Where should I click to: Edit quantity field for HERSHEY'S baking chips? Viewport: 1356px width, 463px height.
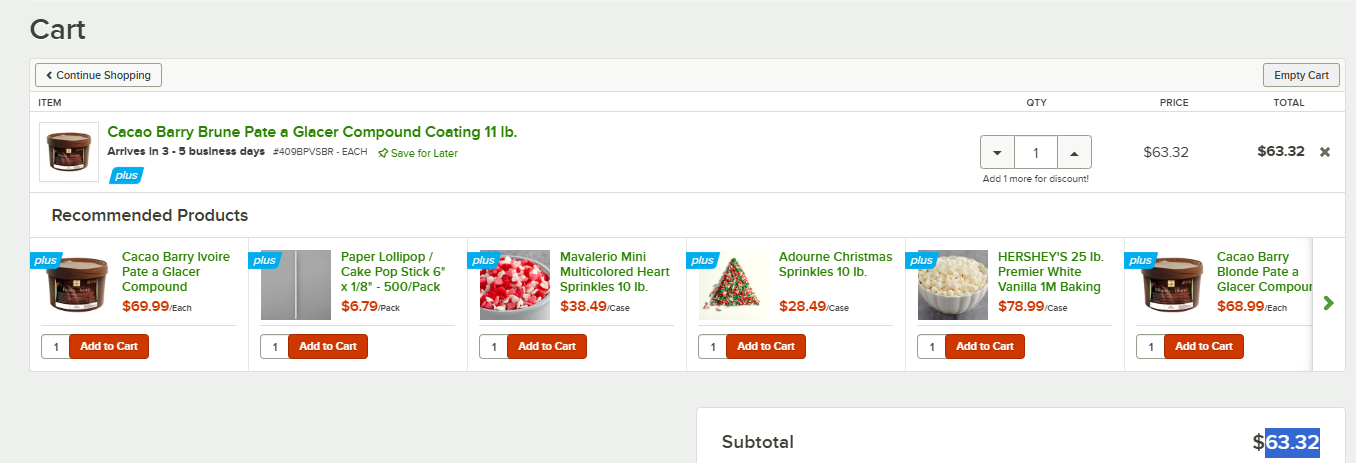click(932, 346)
